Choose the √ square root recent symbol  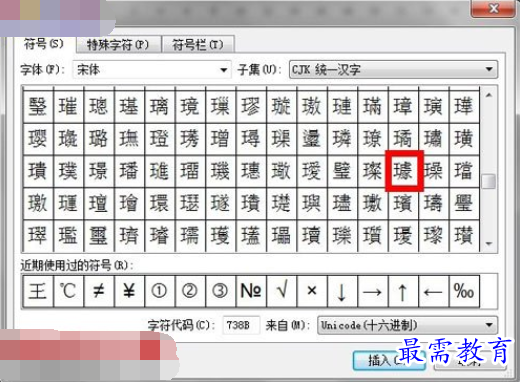click(281, 291)
